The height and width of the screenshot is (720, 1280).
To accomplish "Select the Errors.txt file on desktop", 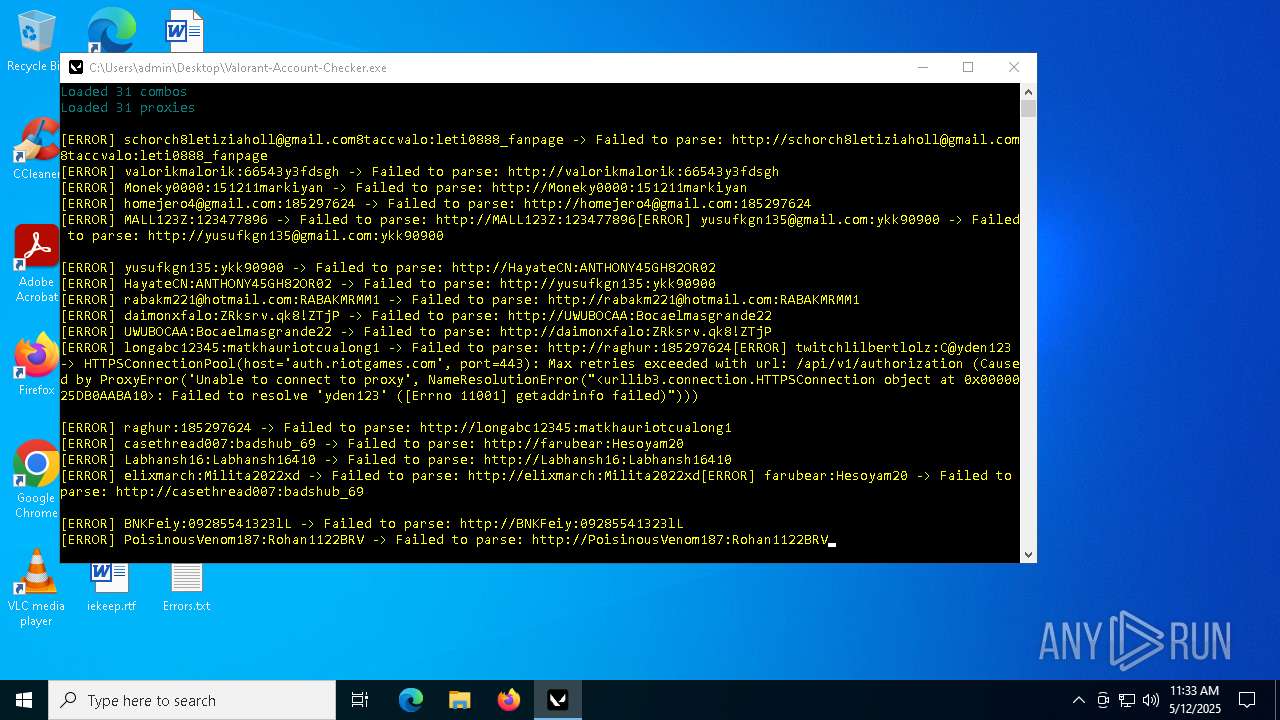I will tap(186, 586).
